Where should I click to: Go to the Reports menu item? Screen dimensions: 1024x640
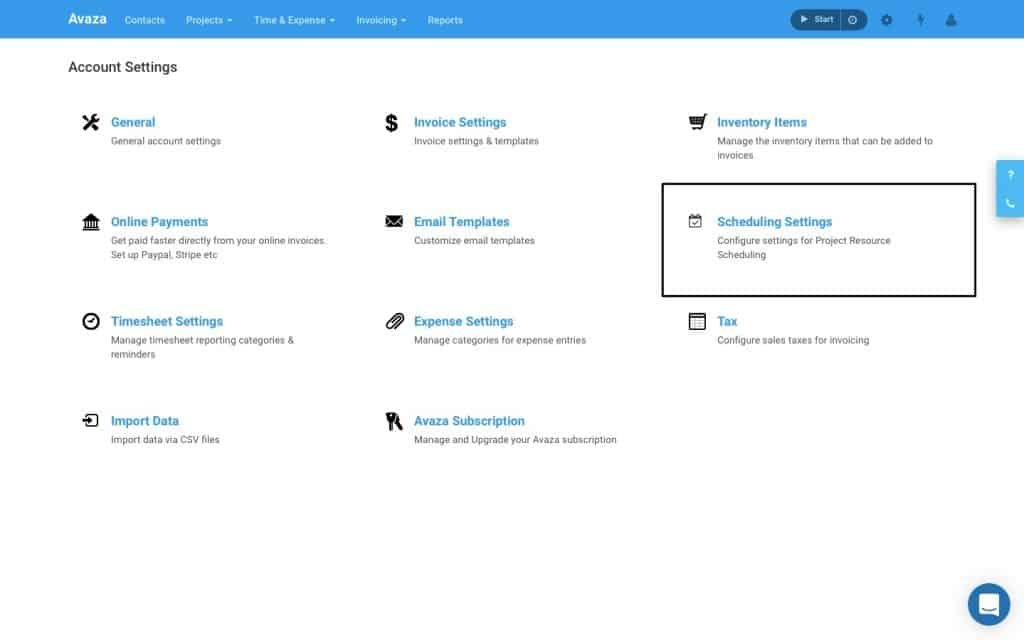[x=444, y=19]
